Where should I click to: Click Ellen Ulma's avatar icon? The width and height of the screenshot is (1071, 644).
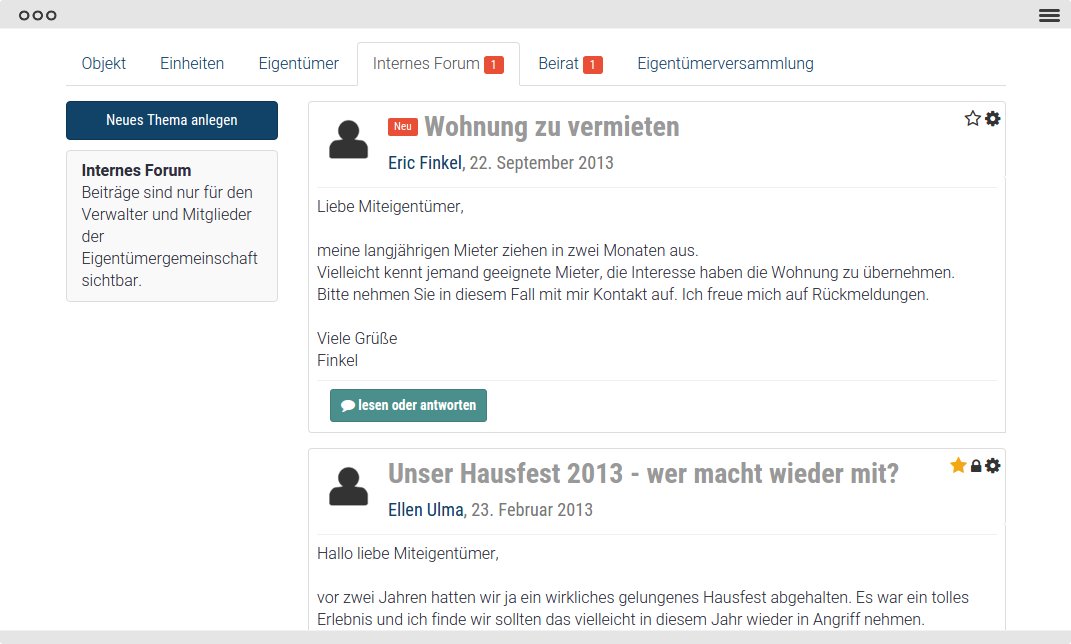tap(348, 487)
